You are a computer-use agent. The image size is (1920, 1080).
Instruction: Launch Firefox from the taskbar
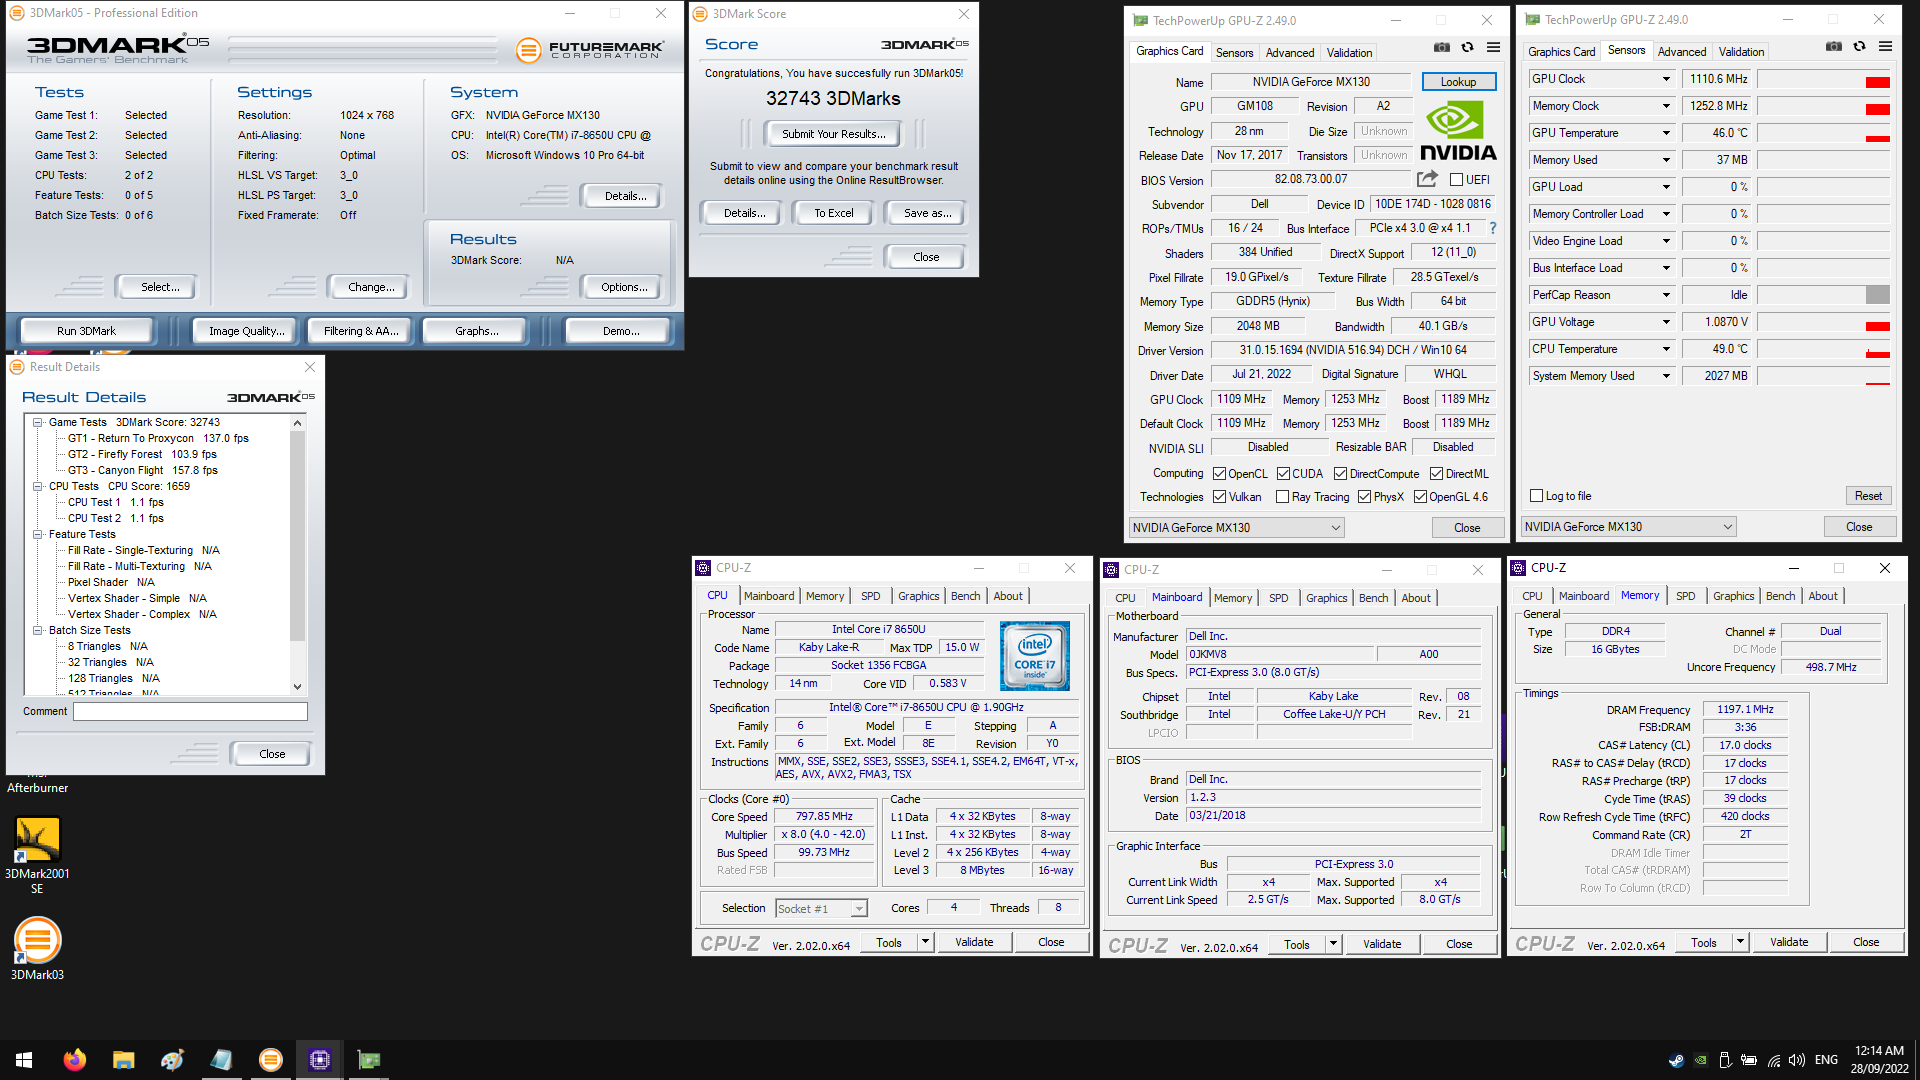pos(75,1060)
